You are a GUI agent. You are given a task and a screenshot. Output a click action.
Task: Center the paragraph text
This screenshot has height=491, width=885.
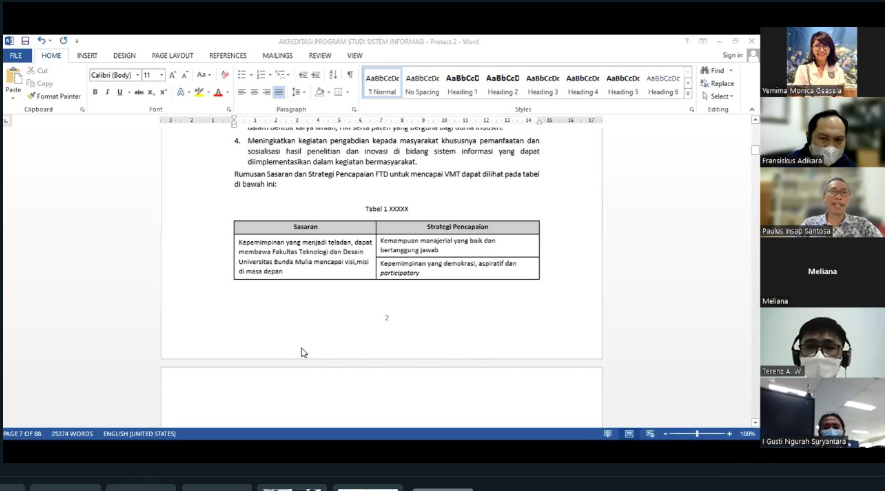(254, 92)
